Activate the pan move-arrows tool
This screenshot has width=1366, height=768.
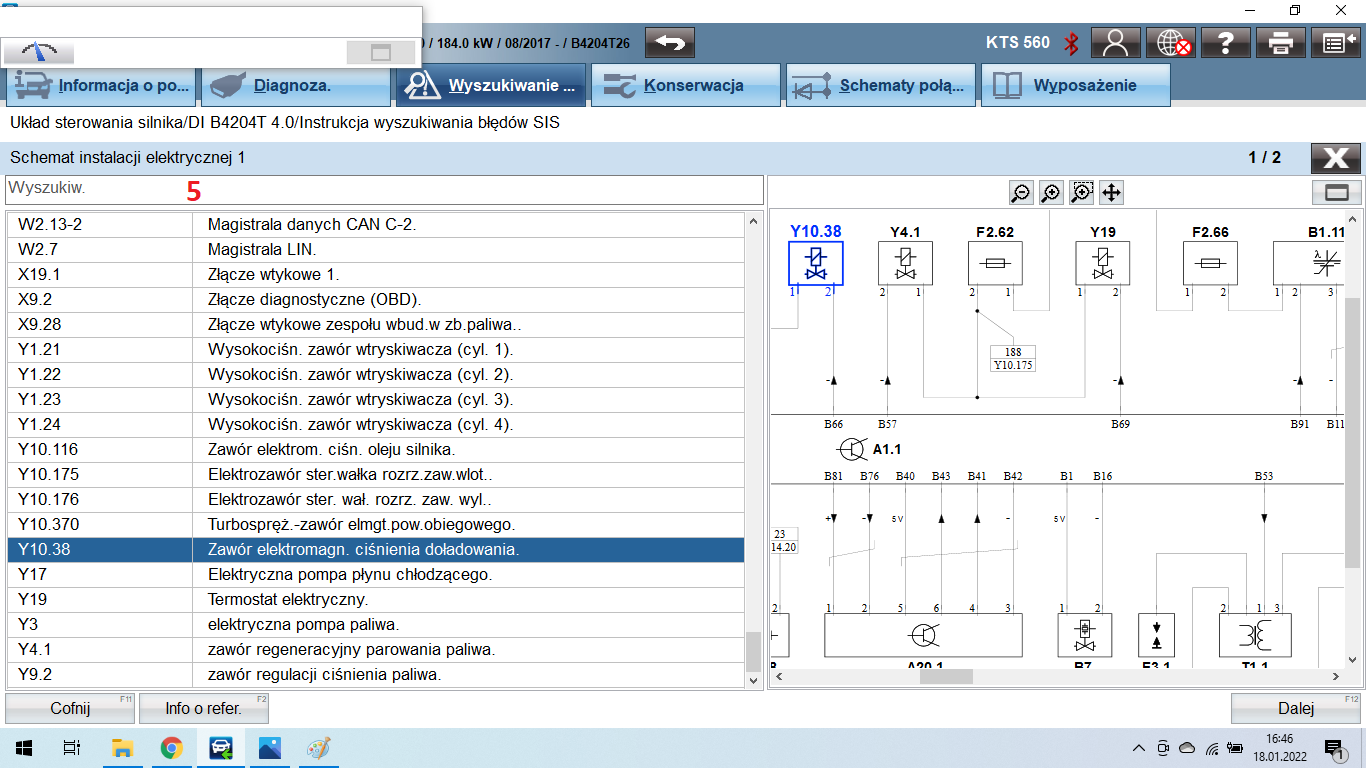(1111, 193)
